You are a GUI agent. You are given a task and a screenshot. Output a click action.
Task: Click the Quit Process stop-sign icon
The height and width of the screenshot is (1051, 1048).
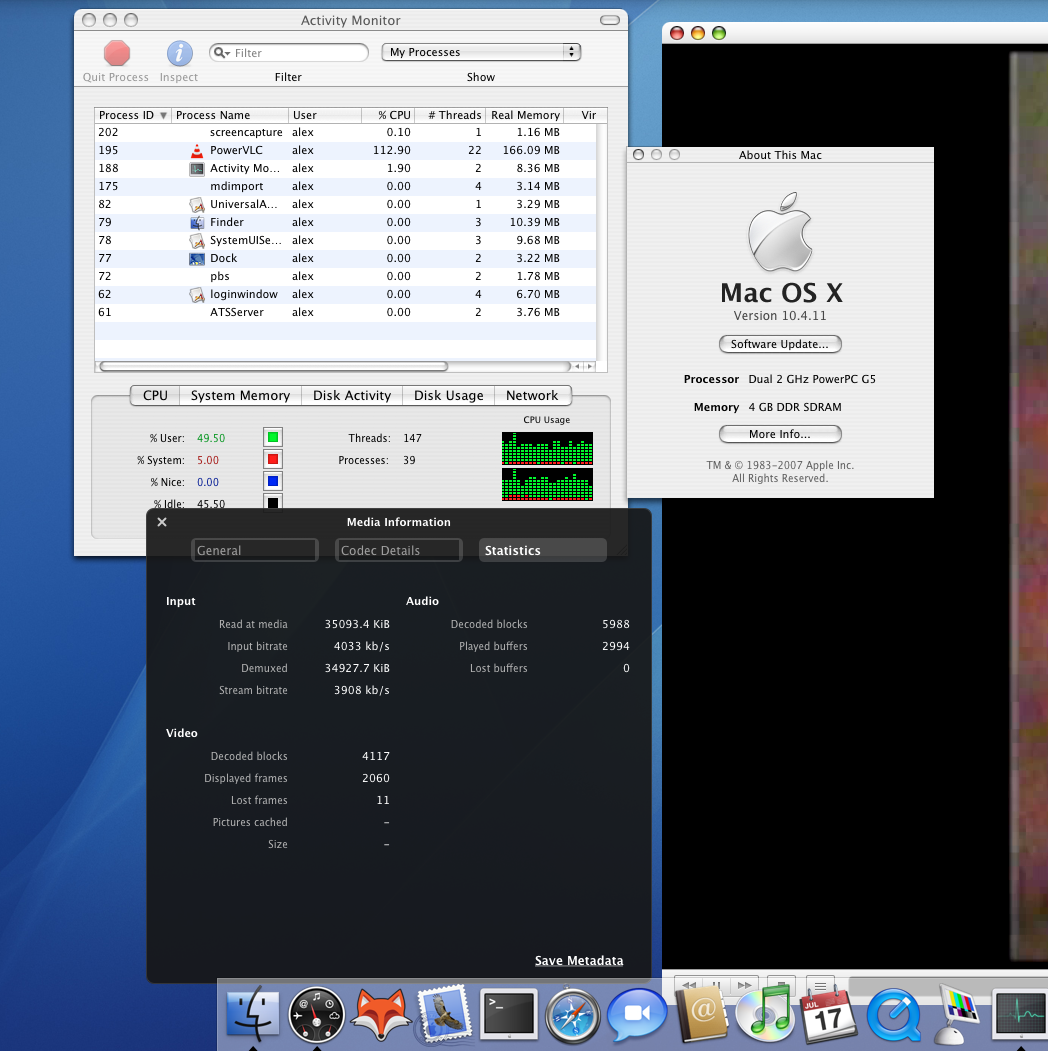click(x=117, y=54)
